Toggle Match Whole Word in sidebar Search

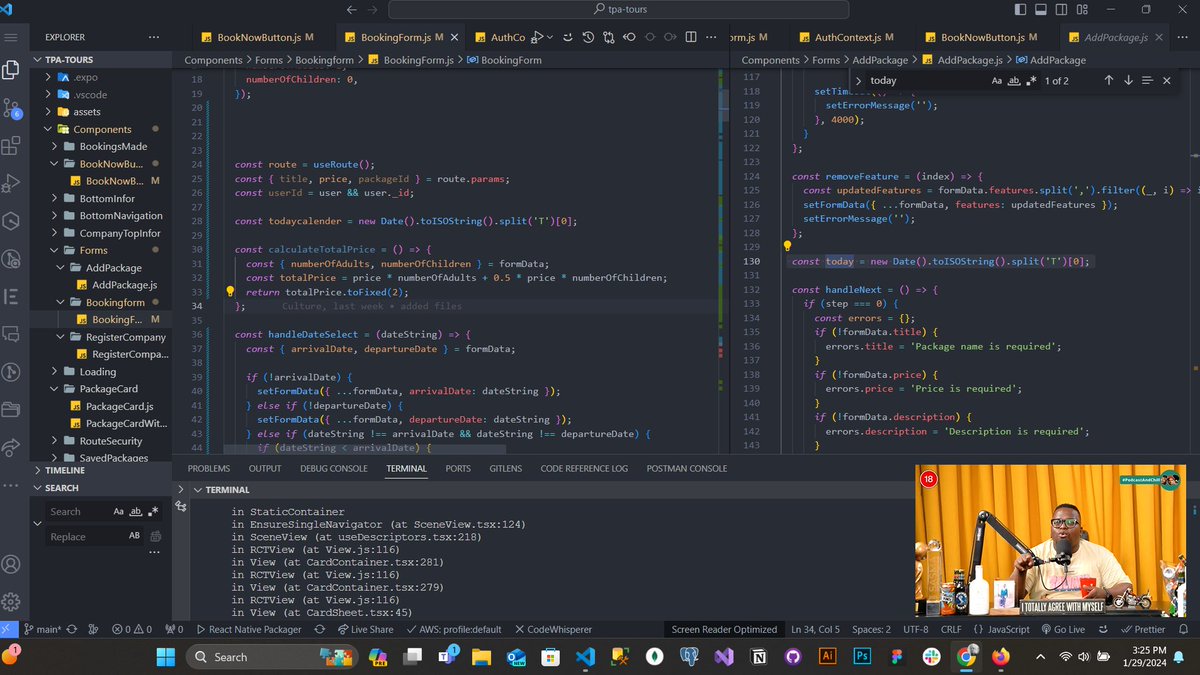[x=136, y=511]
